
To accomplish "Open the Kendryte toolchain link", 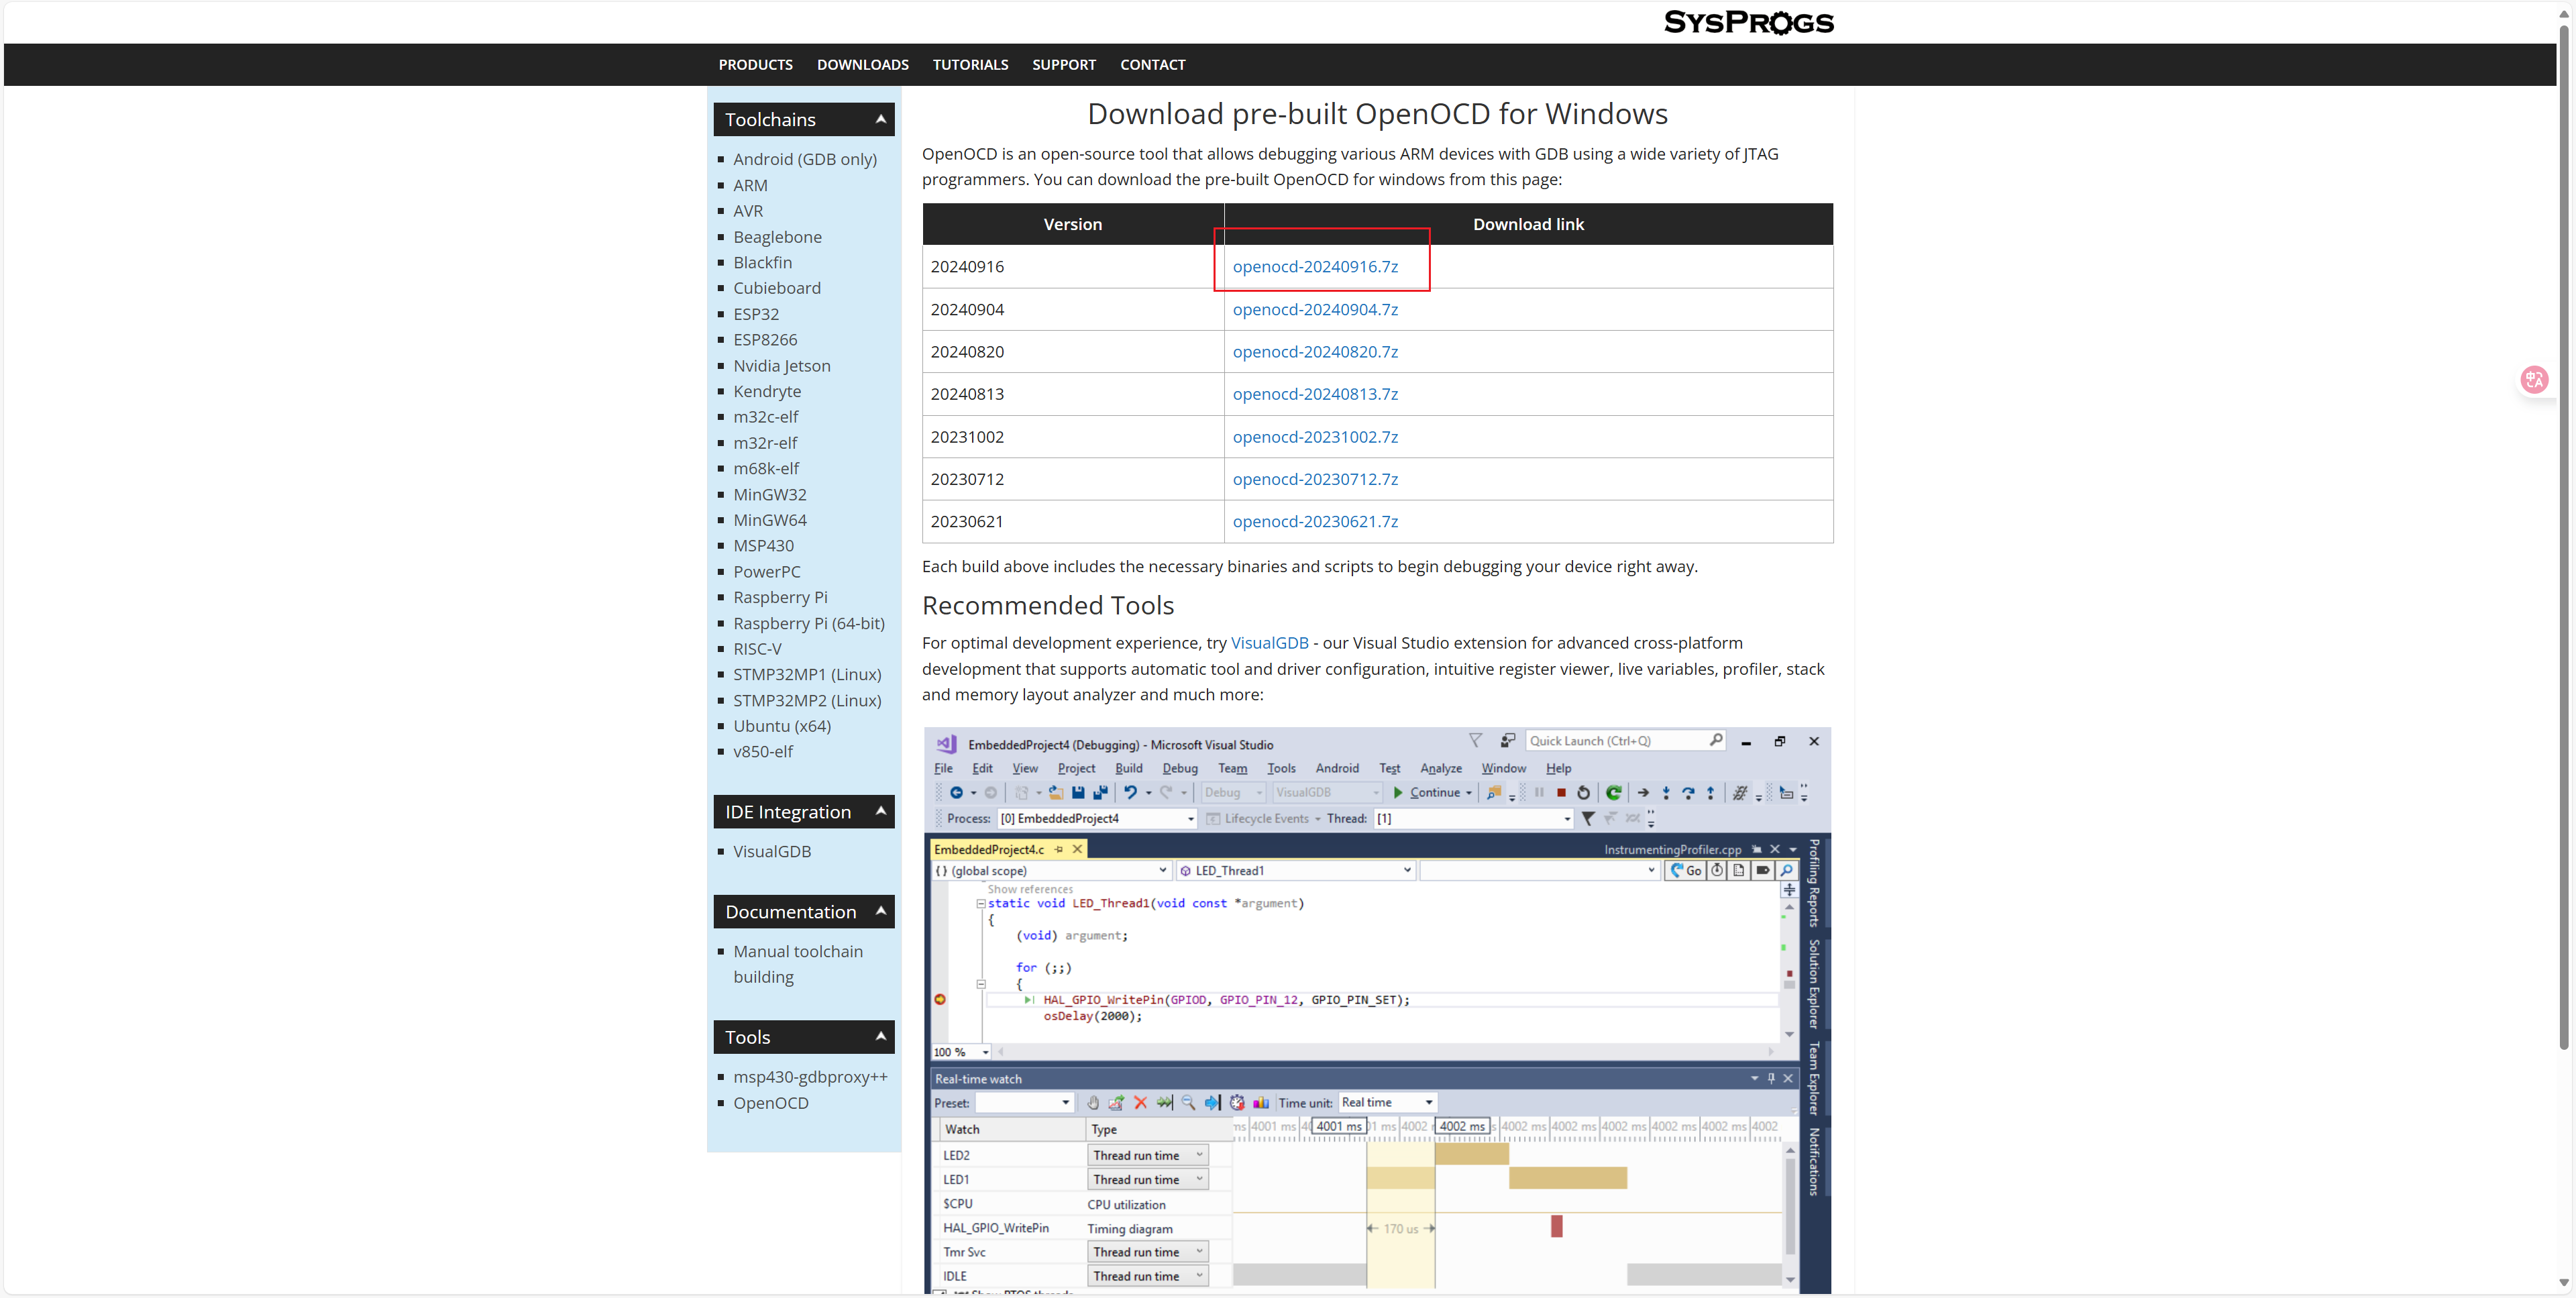I will (767, 391).
